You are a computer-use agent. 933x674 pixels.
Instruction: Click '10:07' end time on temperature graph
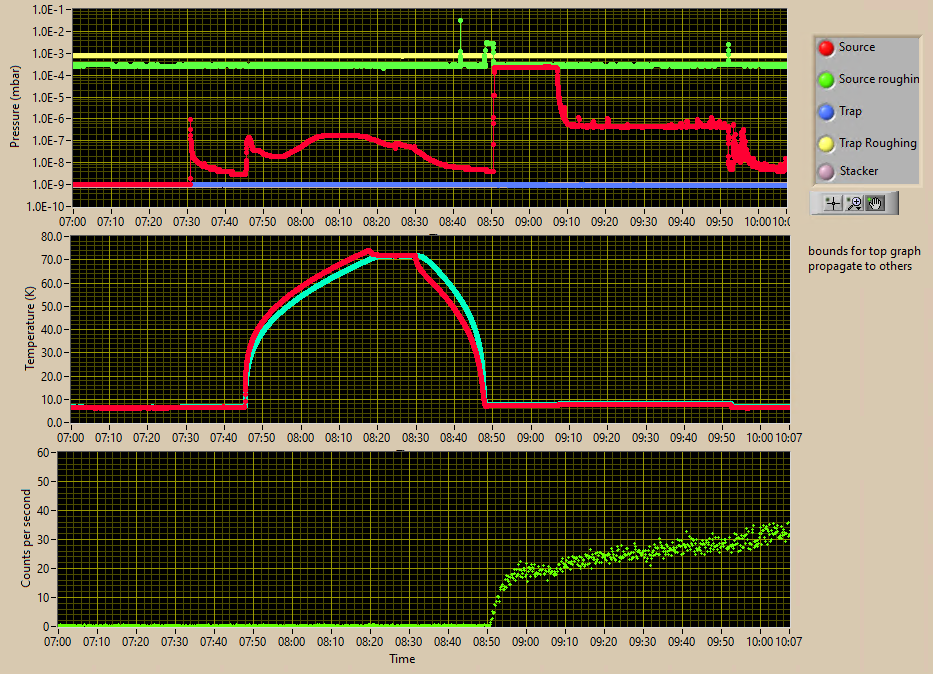click(x=788, y=438)
